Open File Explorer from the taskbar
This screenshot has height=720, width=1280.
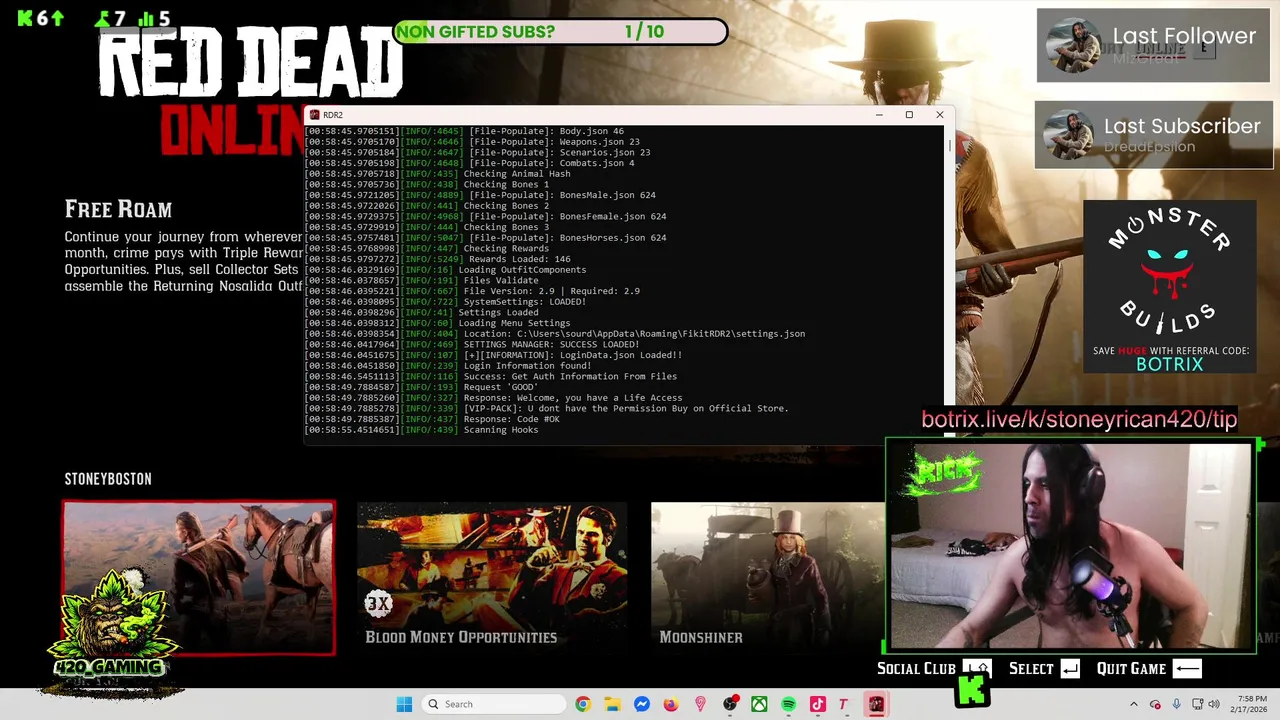coord(612,704)
